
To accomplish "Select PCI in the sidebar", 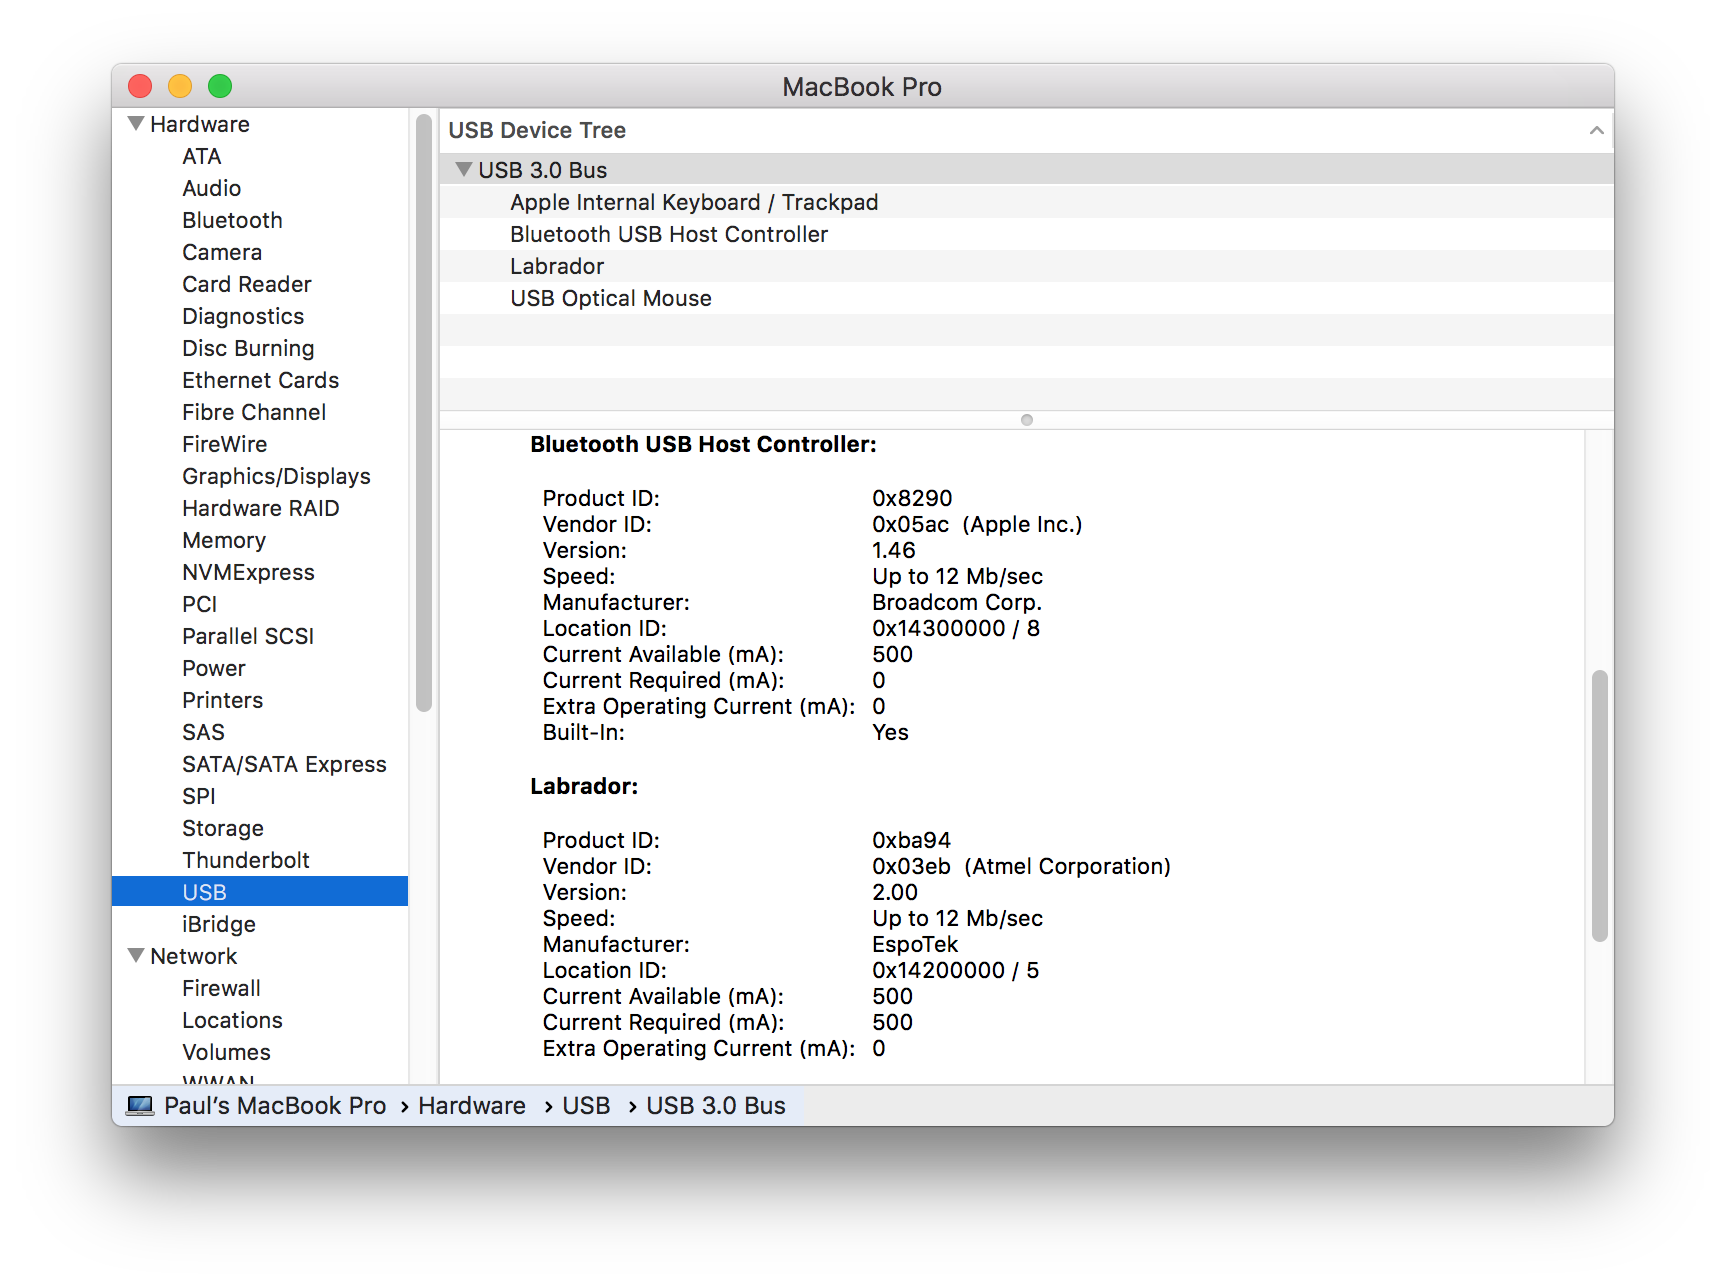I will 200,605.
